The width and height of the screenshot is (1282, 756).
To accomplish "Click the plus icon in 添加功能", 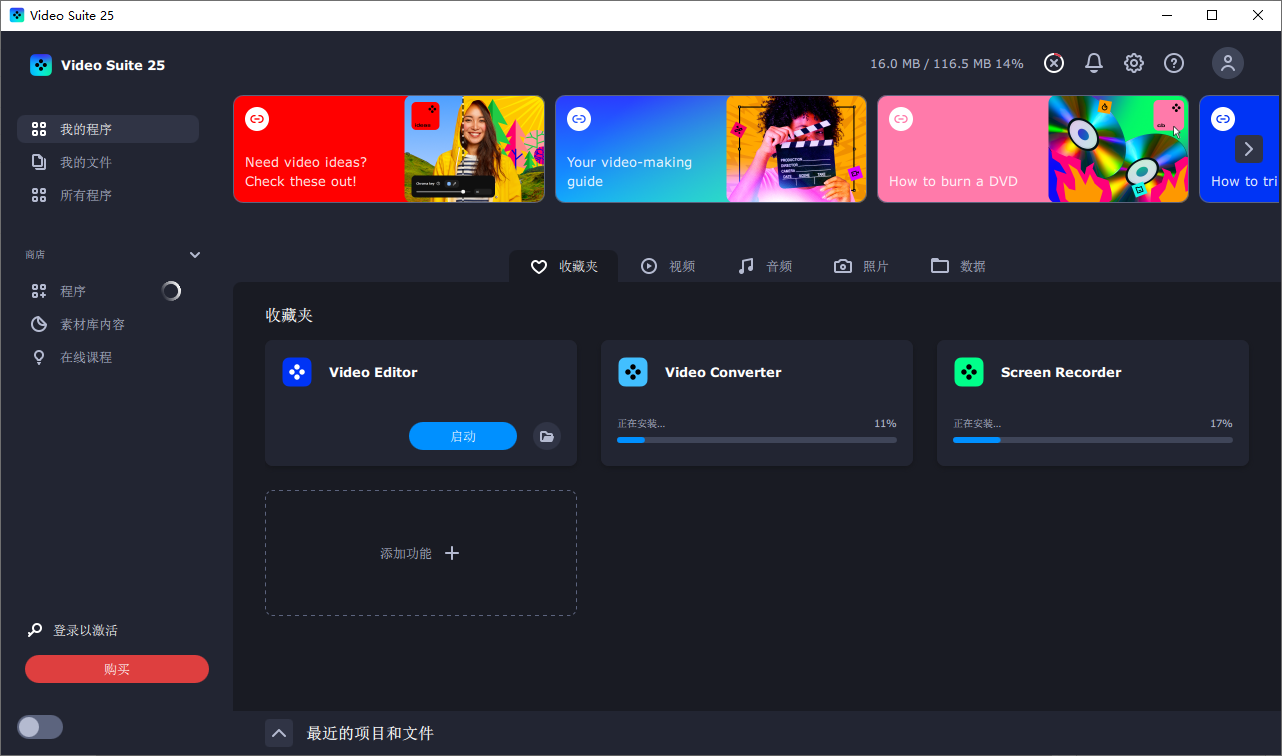I will pos(452,553).
